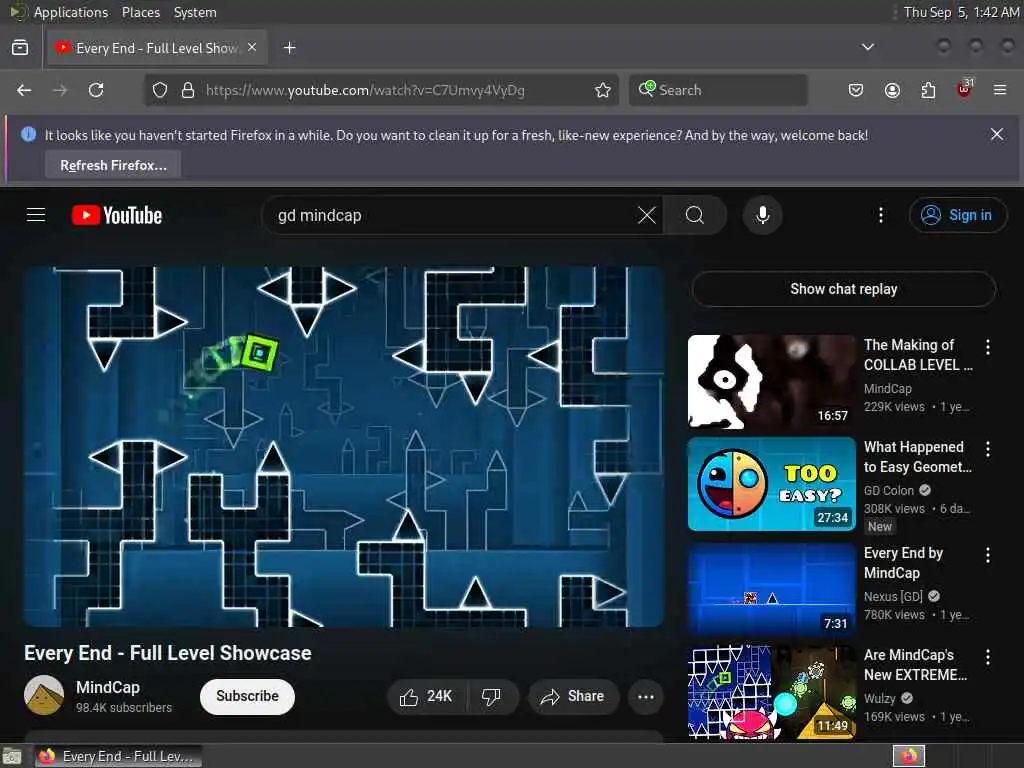Open uBlock extension icon with badge

click(x=964, y=89)
